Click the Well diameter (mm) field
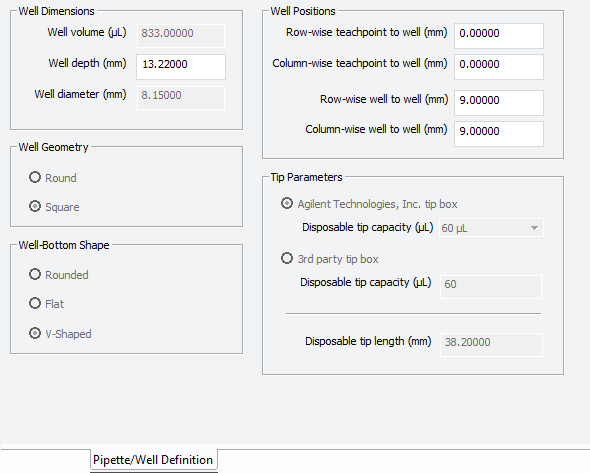Viewport: 590px width, 473px height. coord(181,98)
